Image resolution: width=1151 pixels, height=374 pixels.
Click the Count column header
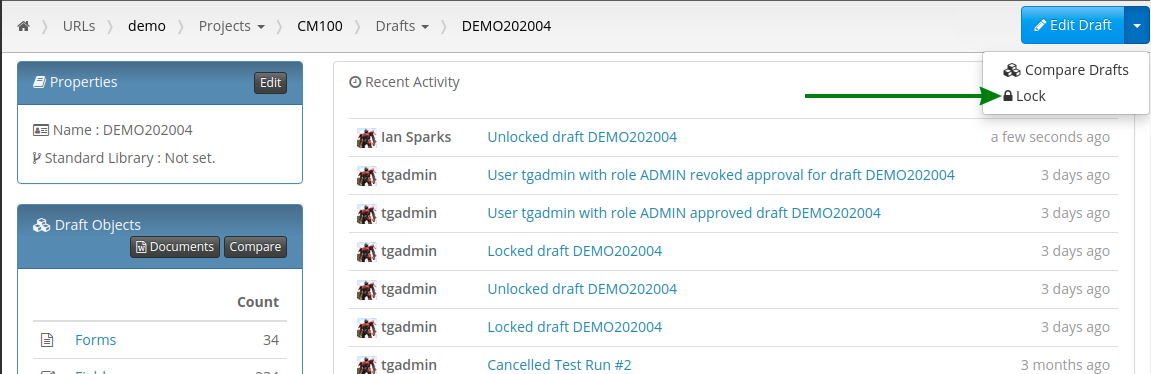(x=258, y=302)
